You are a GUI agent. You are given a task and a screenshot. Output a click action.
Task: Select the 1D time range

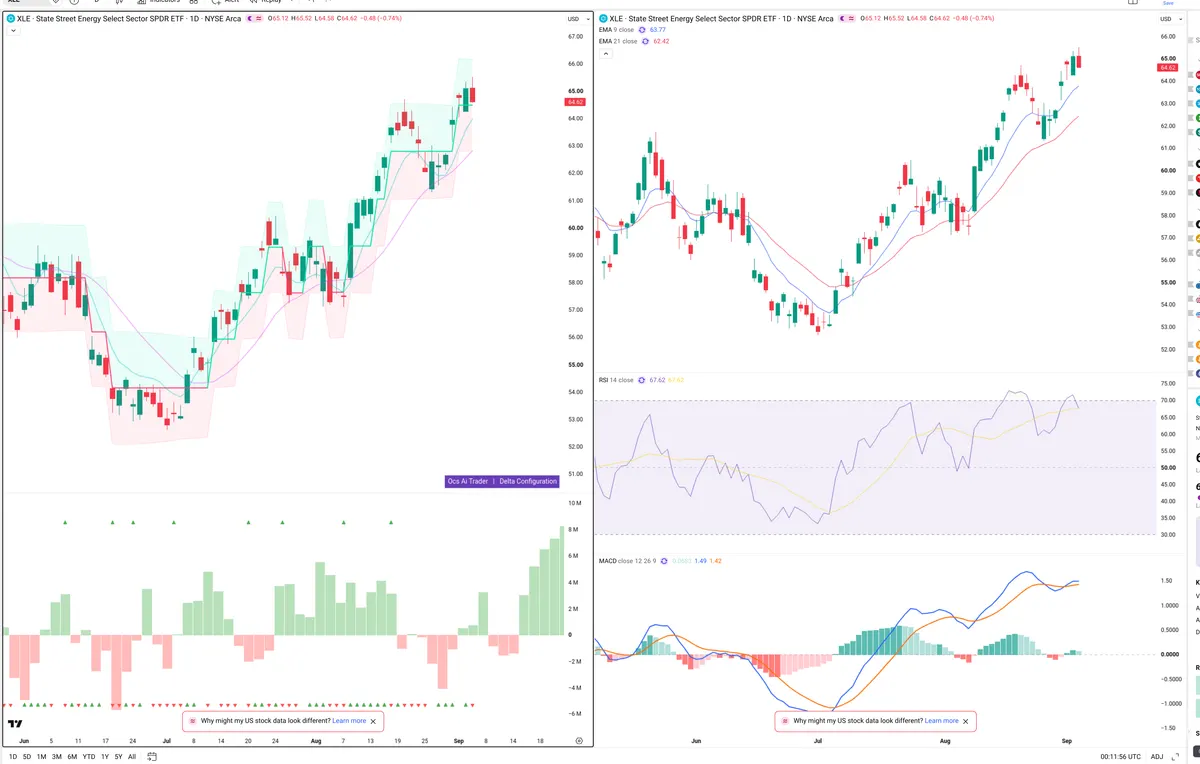tap(11, 756)
